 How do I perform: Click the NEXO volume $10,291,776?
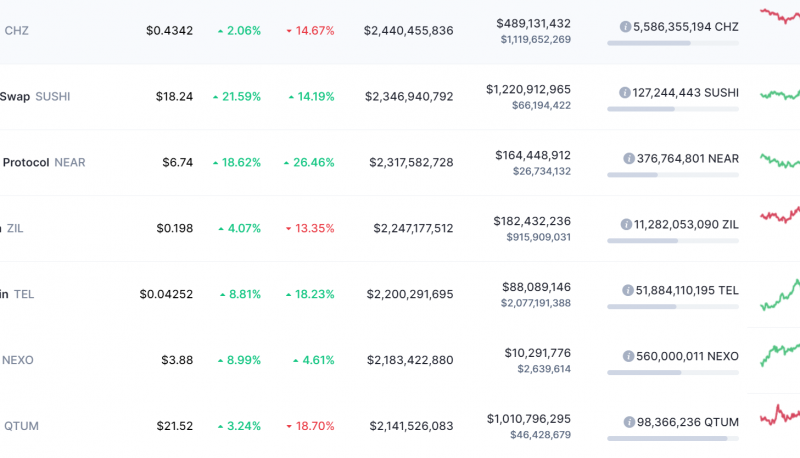(538, 352)
